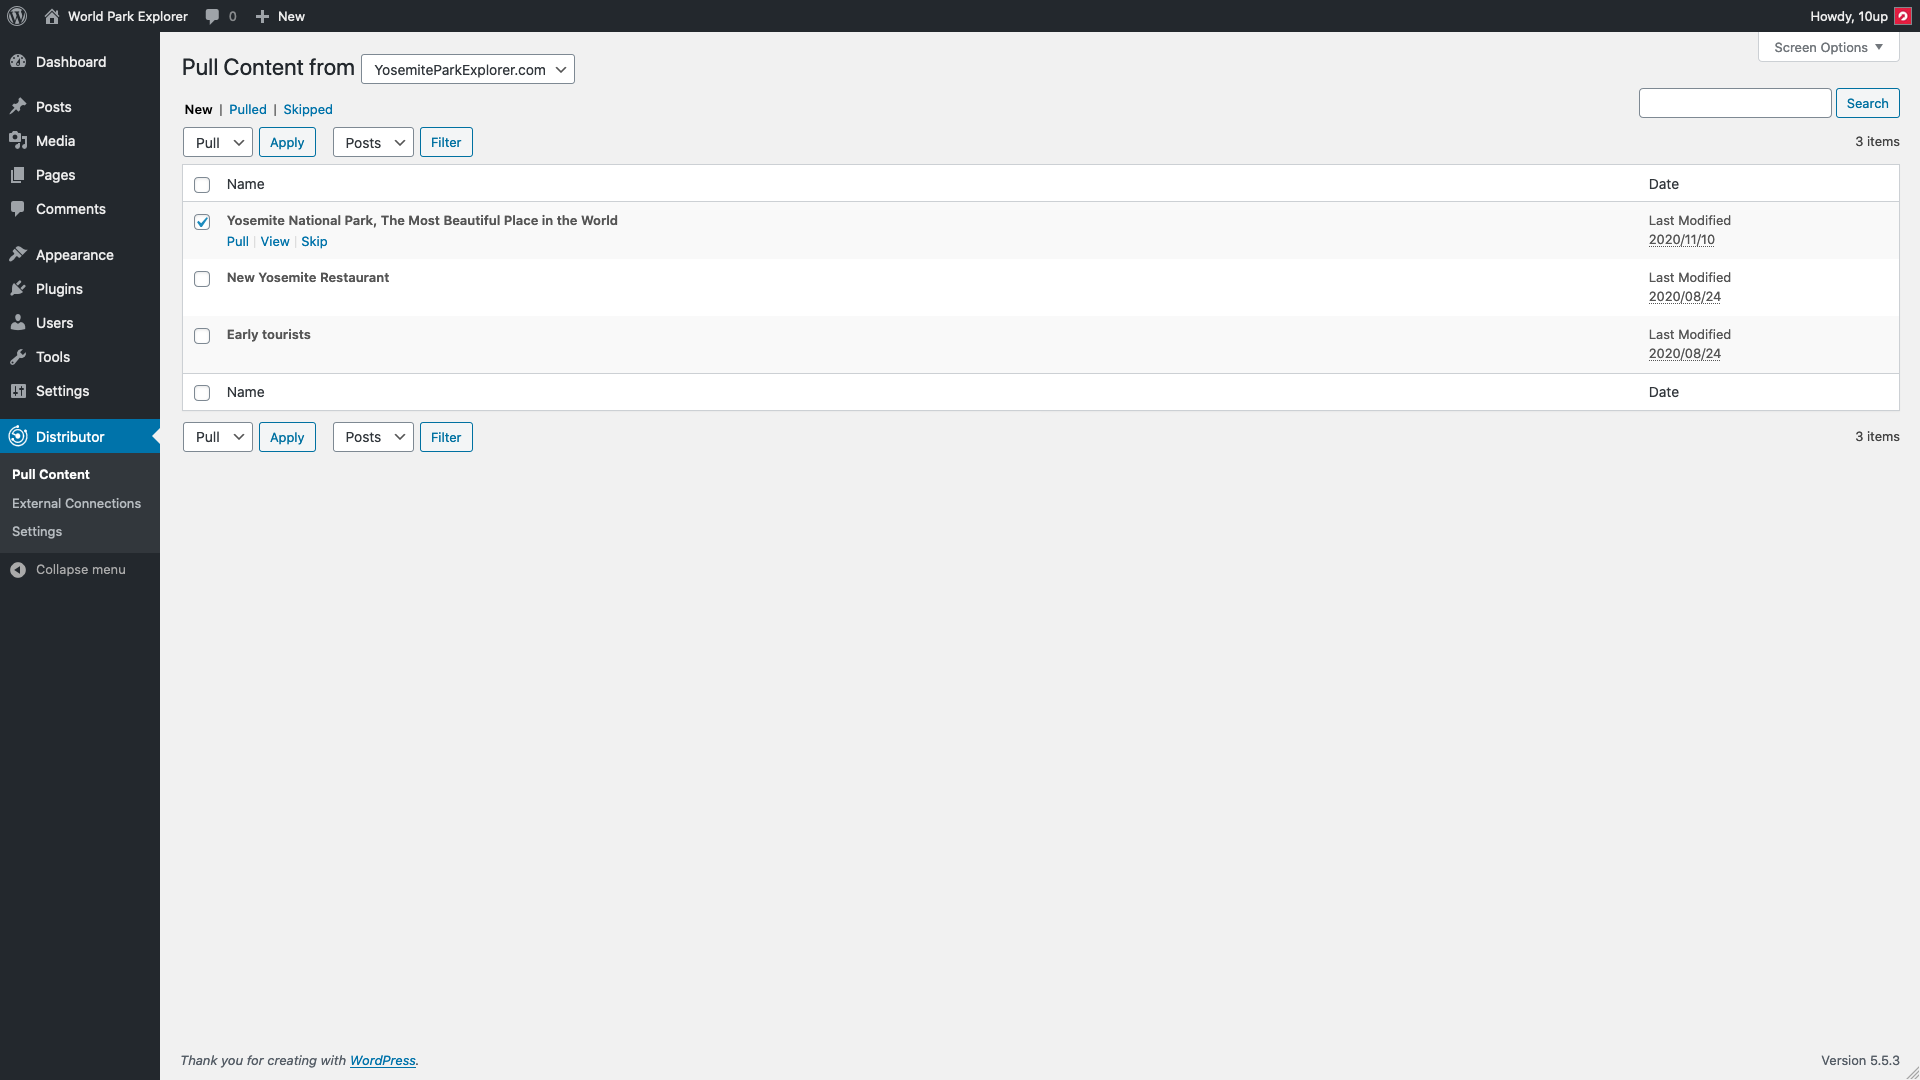Click the top Apply button
The height and width of the screenshot is (1080, 1920).
(287, 143)
